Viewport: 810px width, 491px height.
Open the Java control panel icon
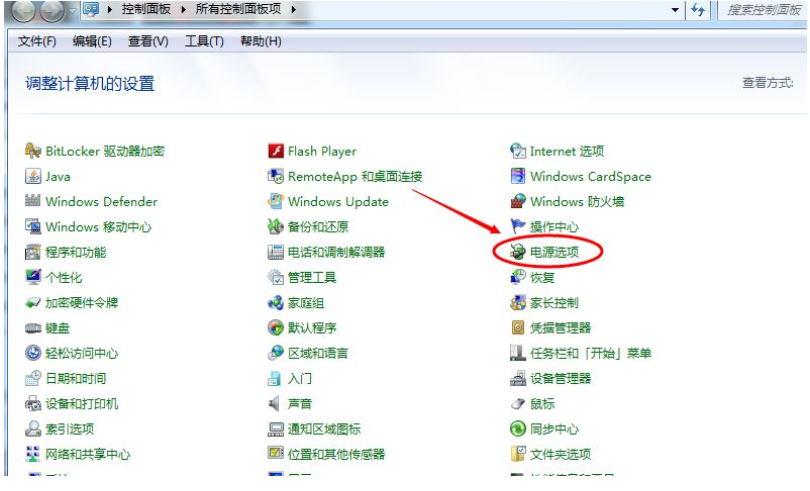(33, 177)
